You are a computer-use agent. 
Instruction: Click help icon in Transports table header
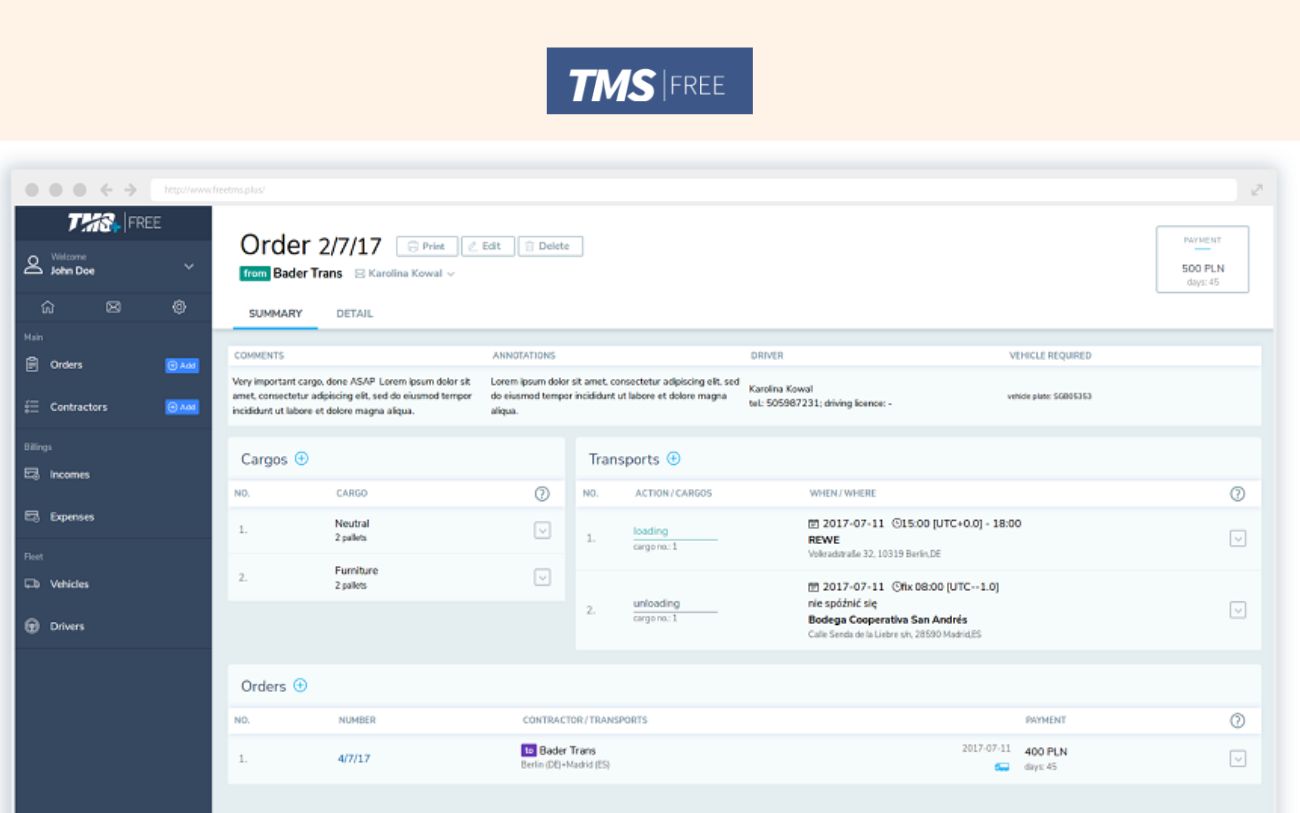(1237, 493)
